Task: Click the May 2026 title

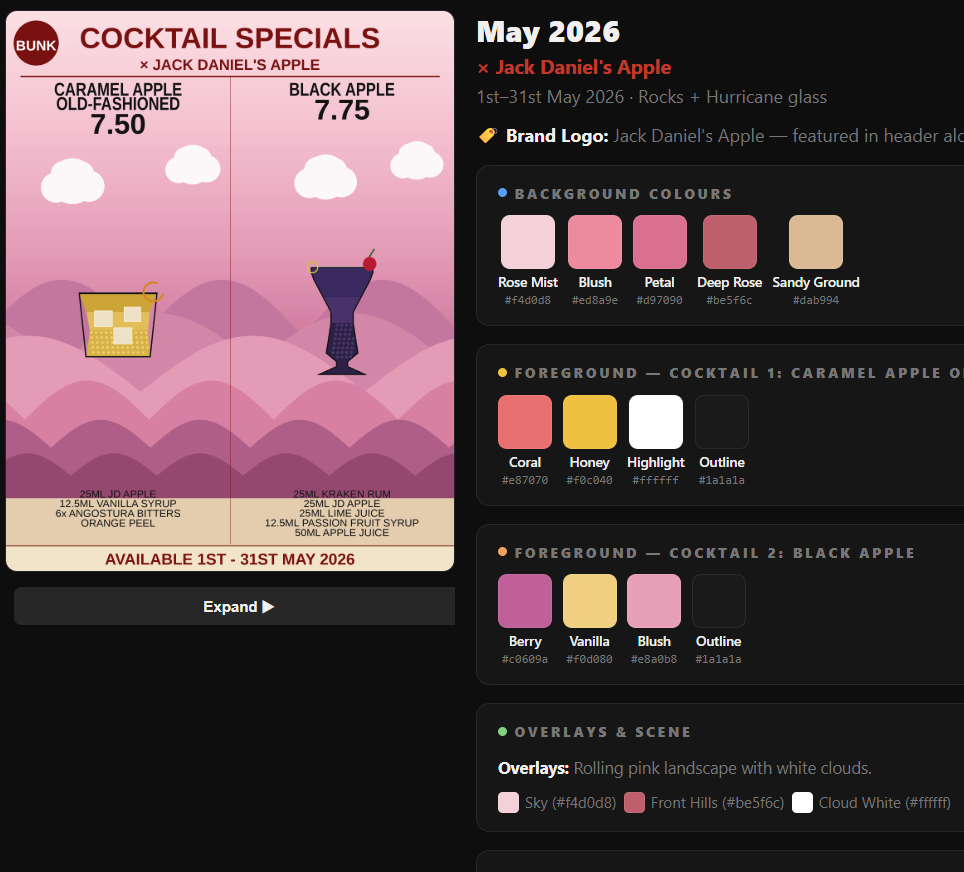Action: [548, 32]
